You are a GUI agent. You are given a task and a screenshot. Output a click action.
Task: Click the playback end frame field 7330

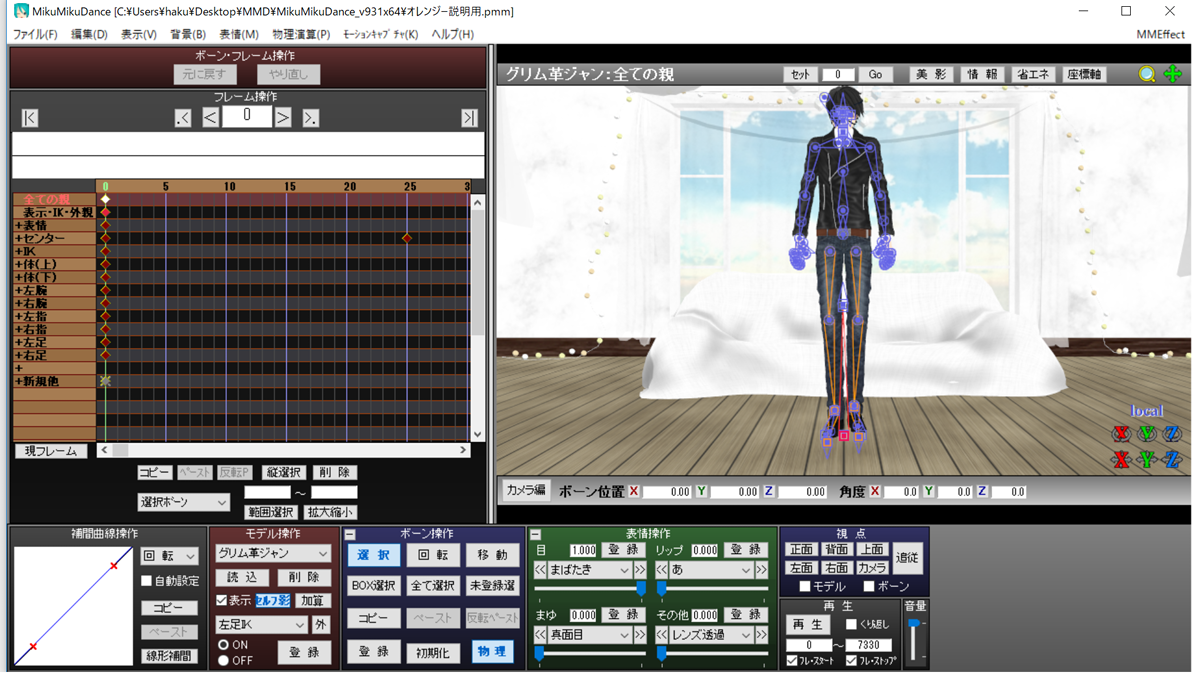click(x=868, y=644)
